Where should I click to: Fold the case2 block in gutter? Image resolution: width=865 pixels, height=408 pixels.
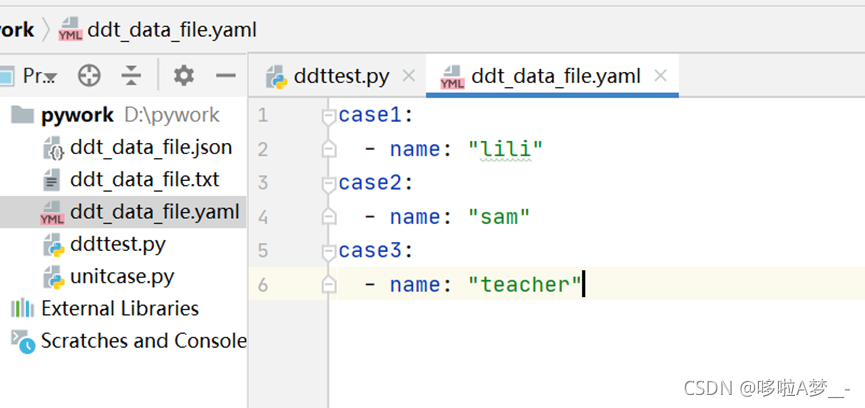click(x=327, y=184)
